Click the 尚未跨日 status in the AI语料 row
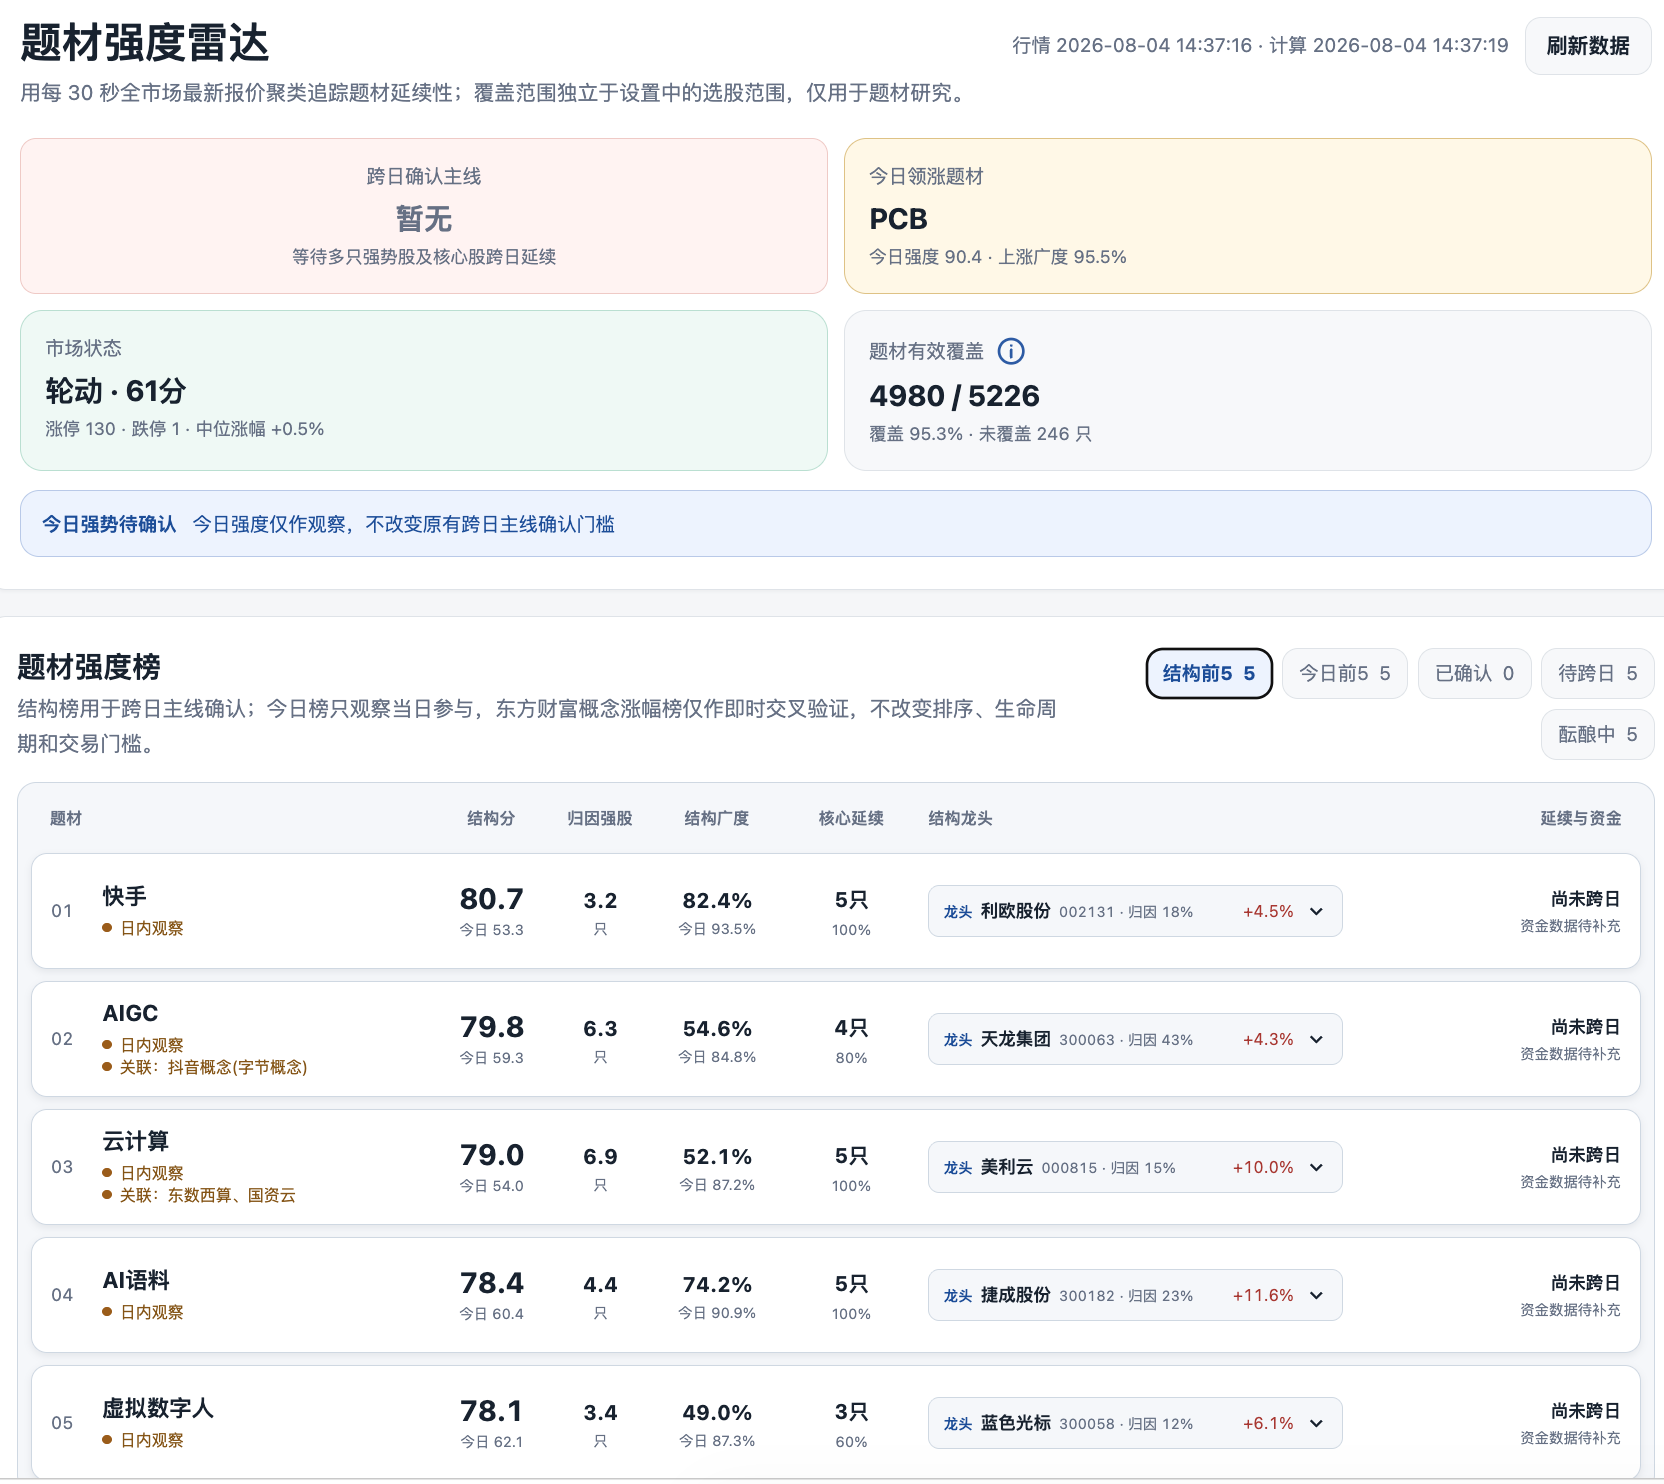 point(1586,1283)
